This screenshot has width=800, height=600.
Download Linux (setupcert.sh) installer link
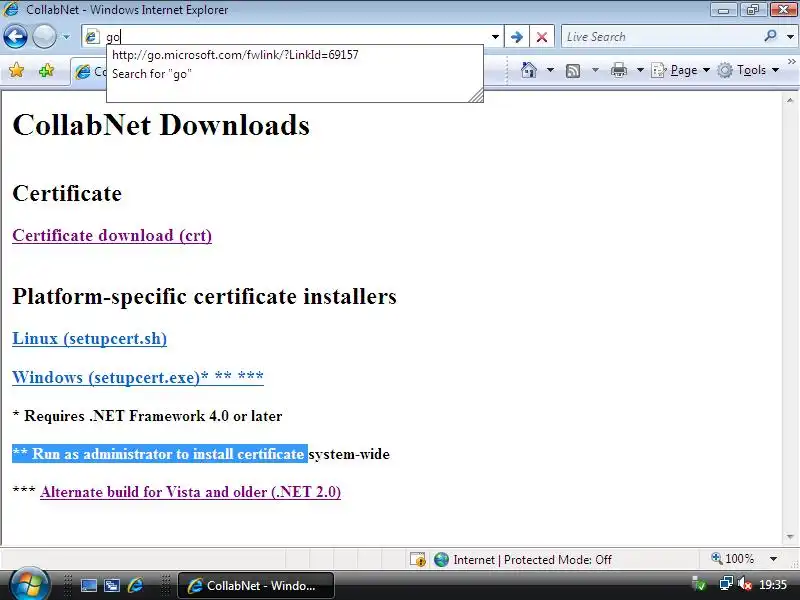(x=89, y=339)
